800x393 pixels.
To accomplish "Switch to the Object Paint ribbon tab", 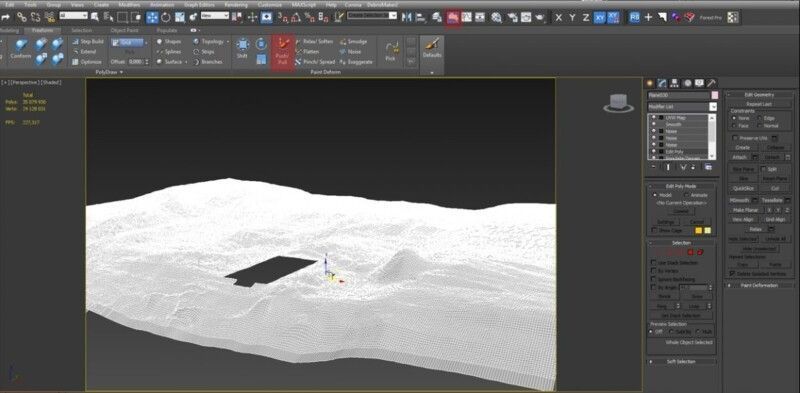I will [x=124, y=30].
